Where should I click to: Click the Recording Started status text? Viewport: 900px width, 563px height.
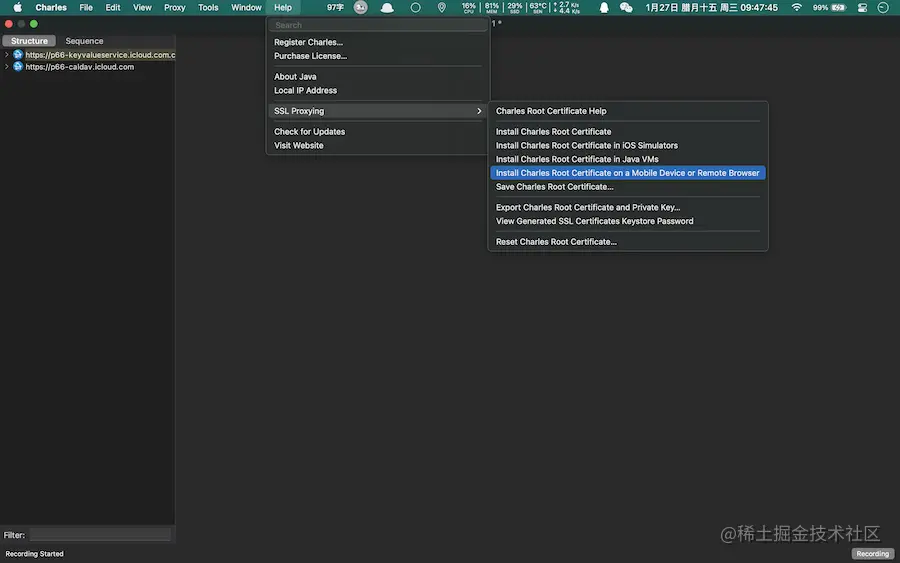(34, 554)
